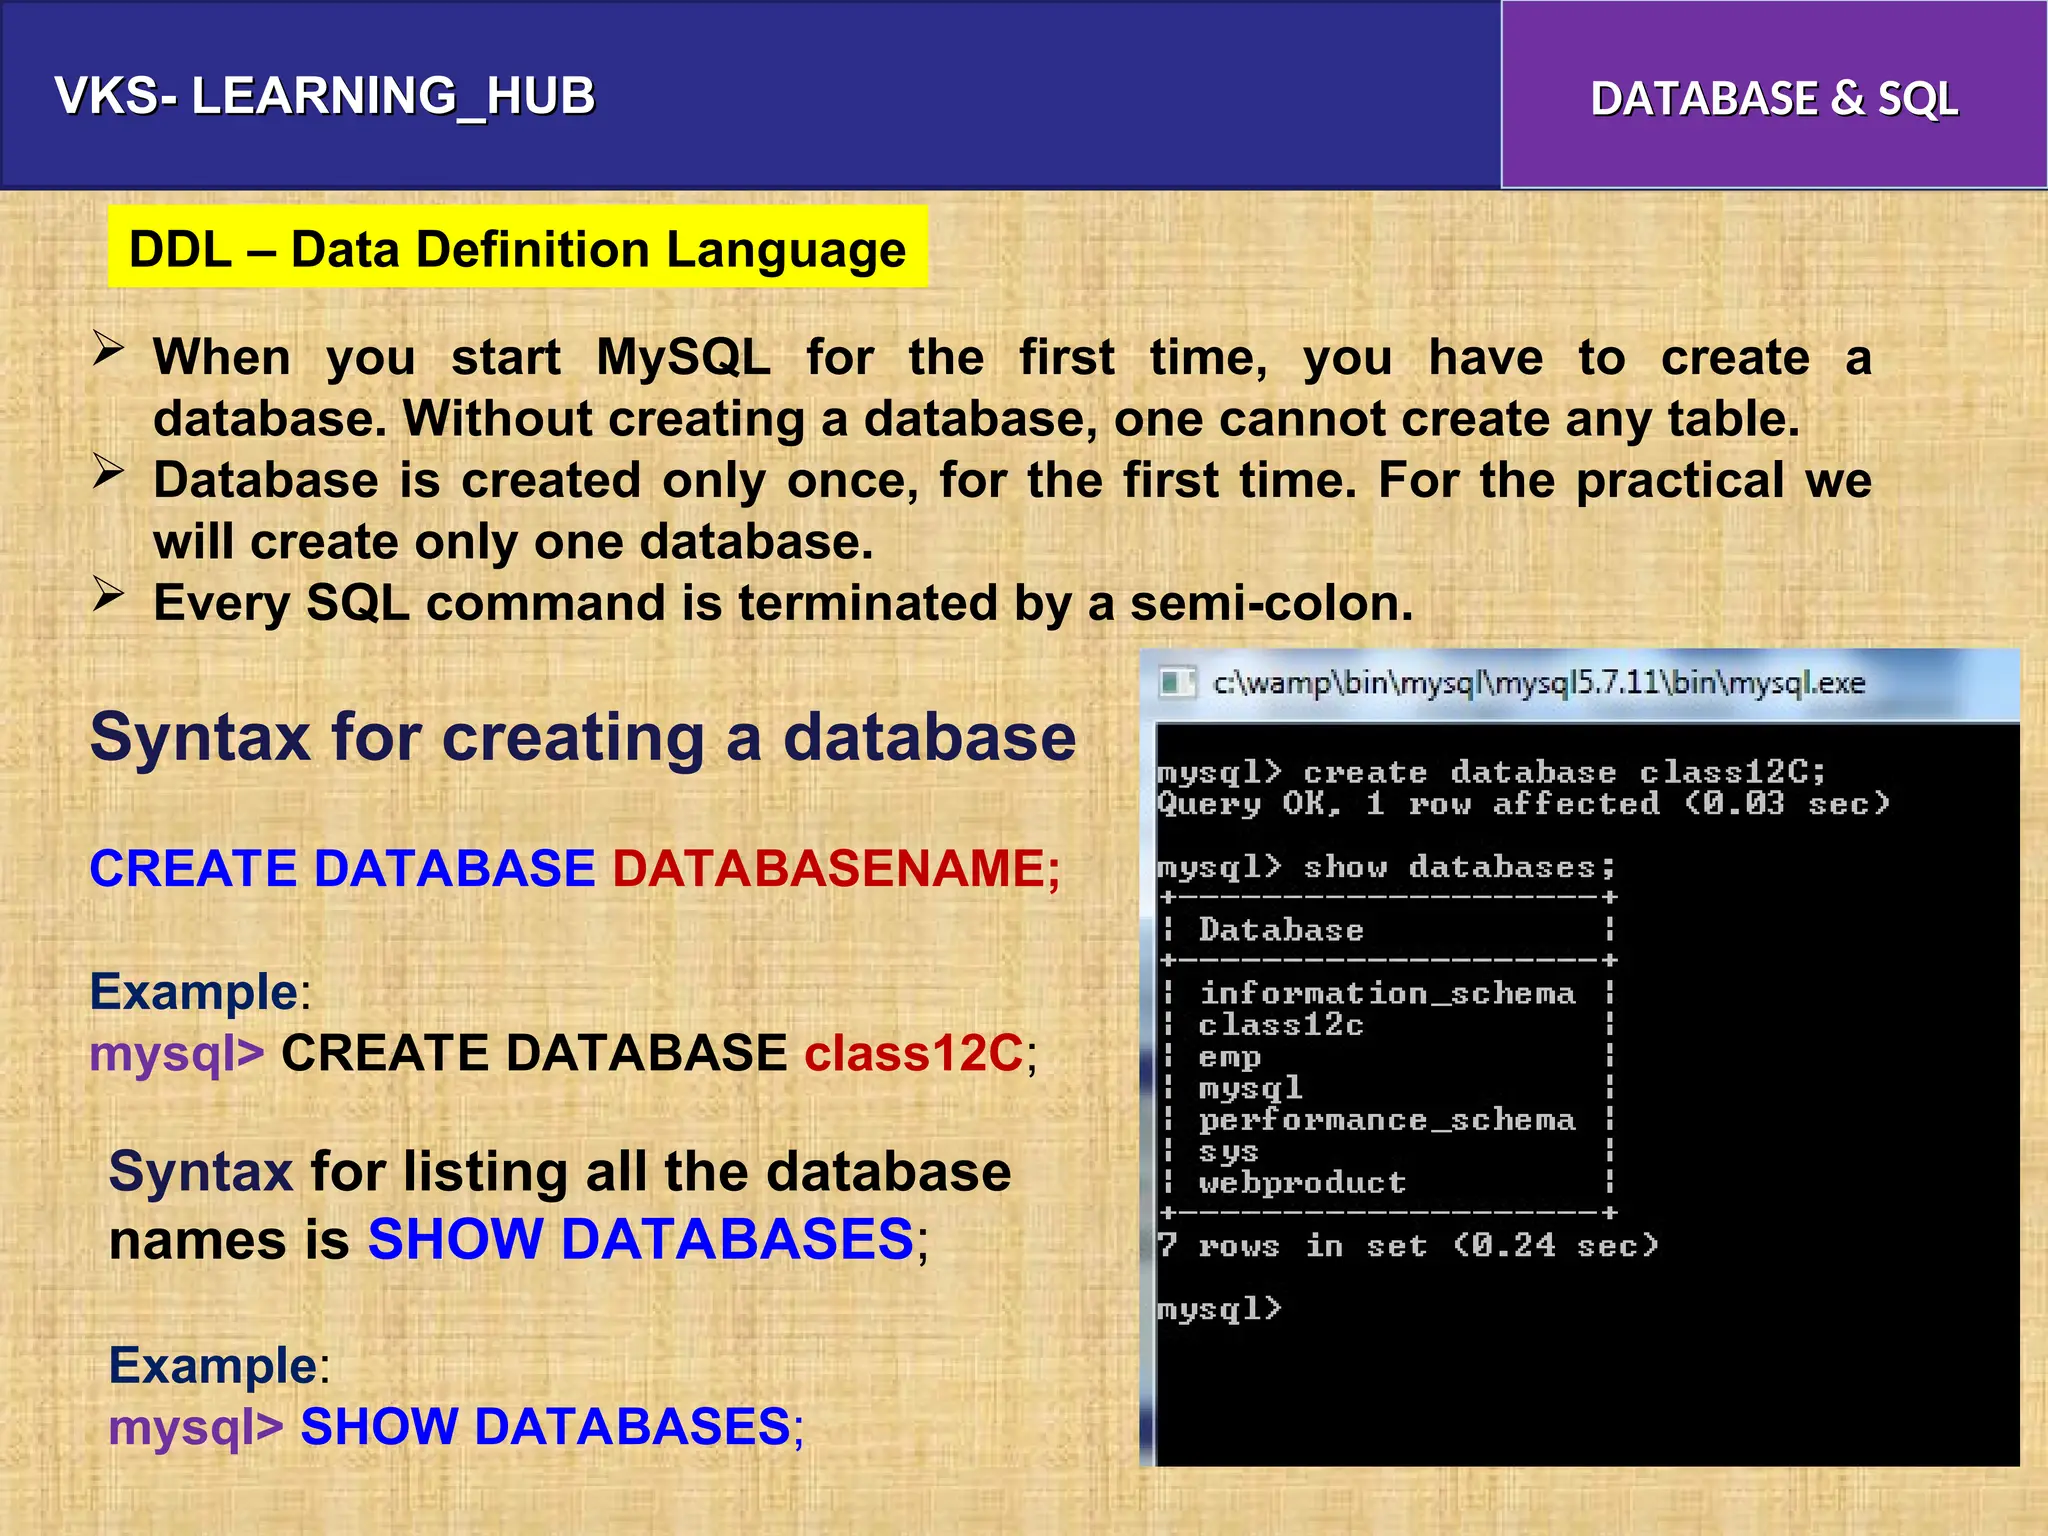This screenshot has width=2048, height=1536.
Task: Click the 'VKS- LEARNING_HUB' header title
Action: [x=325, y=97]
